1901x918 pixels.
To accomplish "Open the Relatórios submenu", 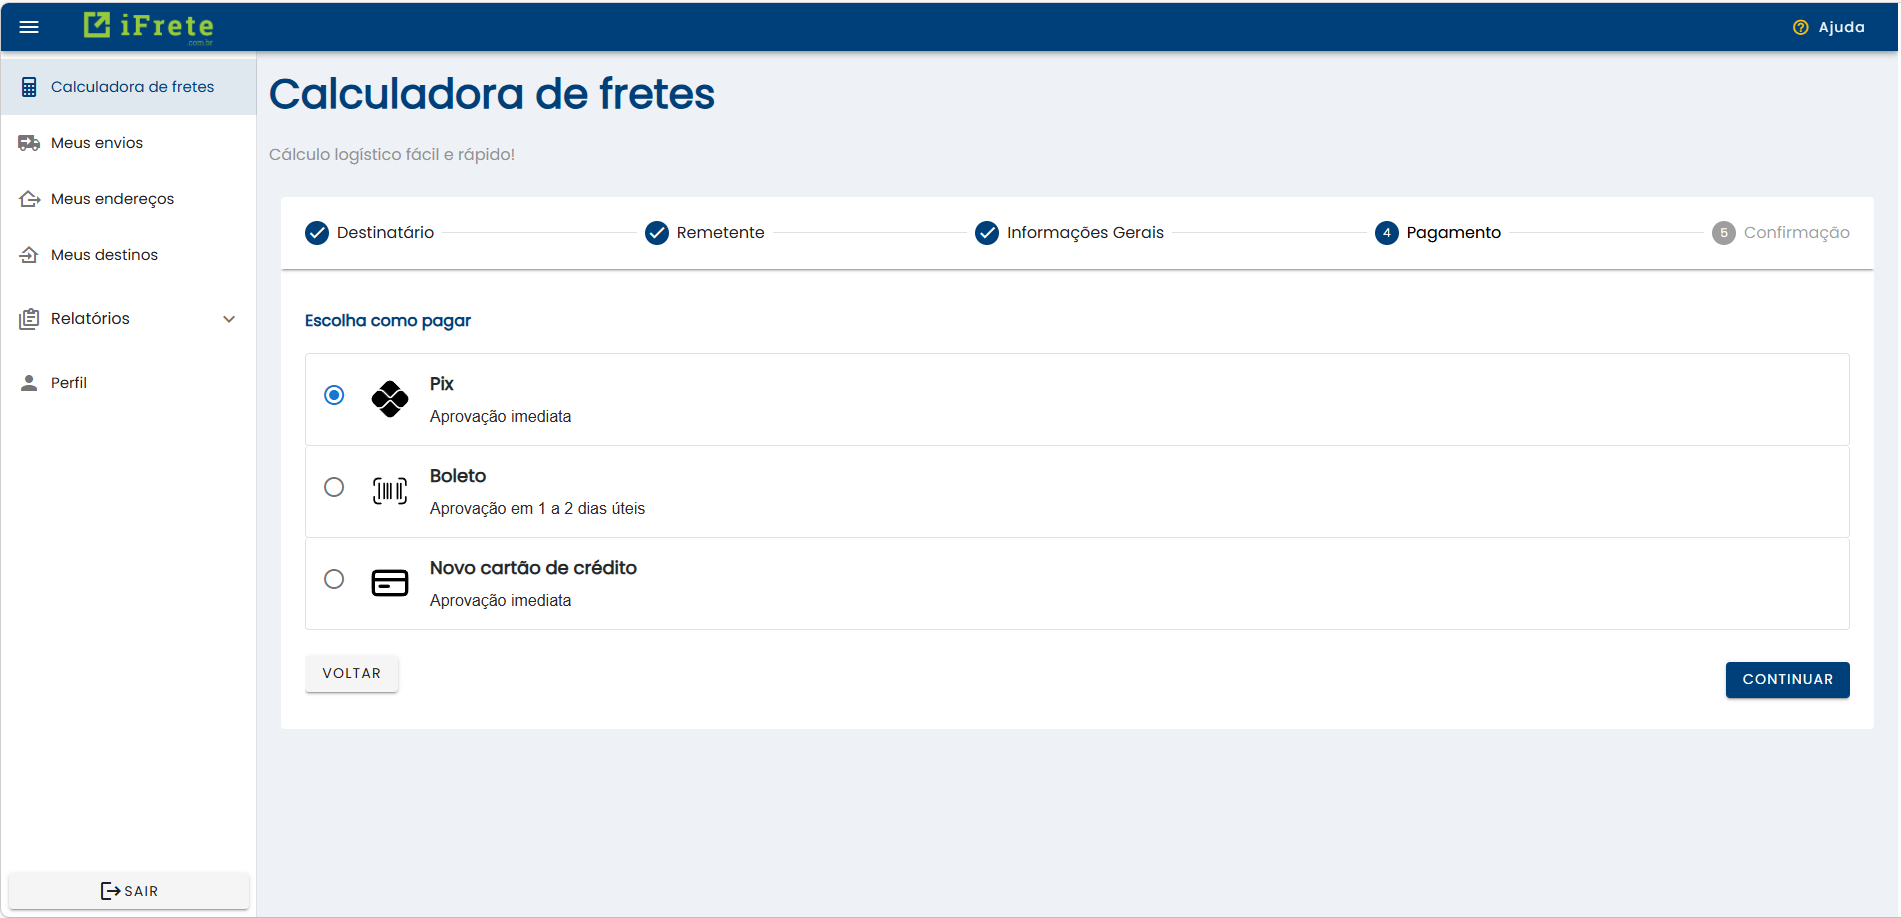I will (90, 319).
